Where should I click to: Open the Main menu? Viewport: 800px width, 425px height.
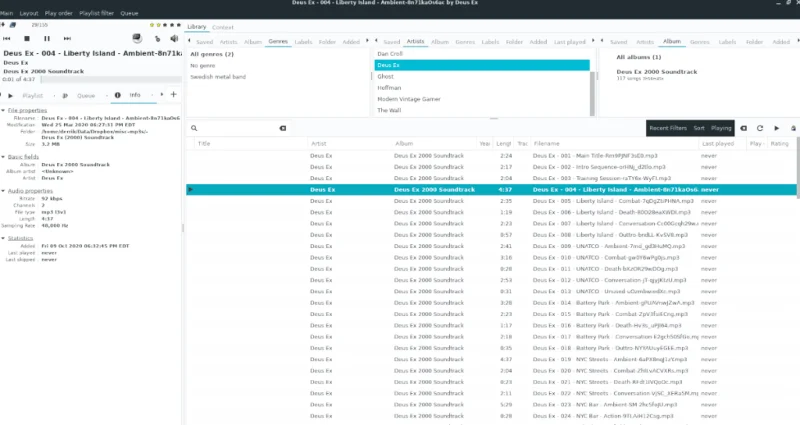(7, 13)
